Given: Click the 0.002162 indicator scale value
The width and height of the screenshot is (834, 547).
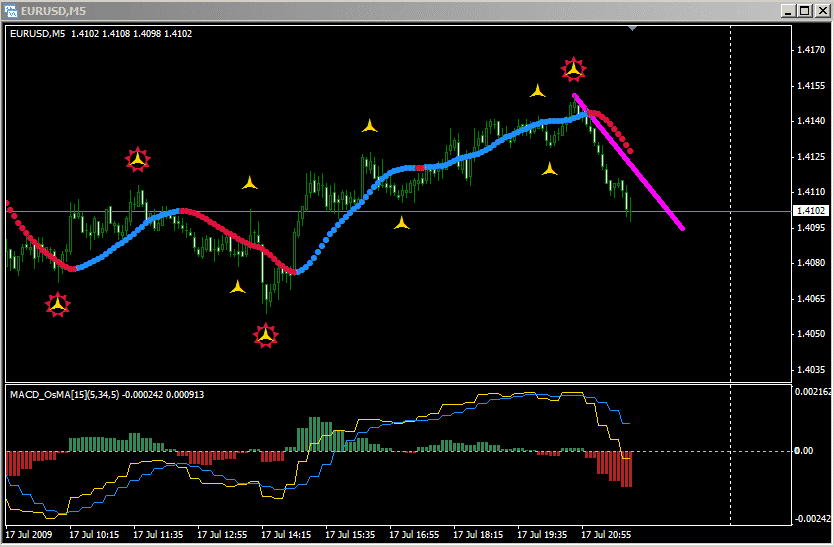Looking at the screenshot, I should point(813,392).
